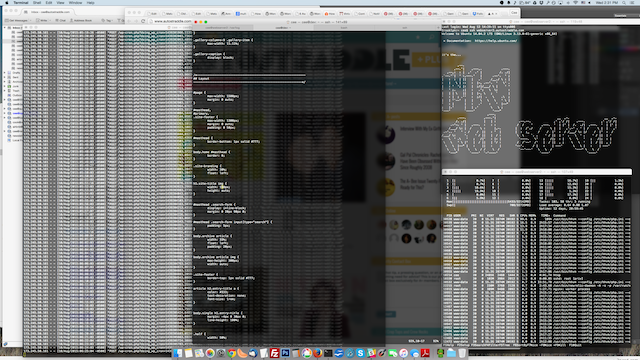Open the Edit menu

49,2
